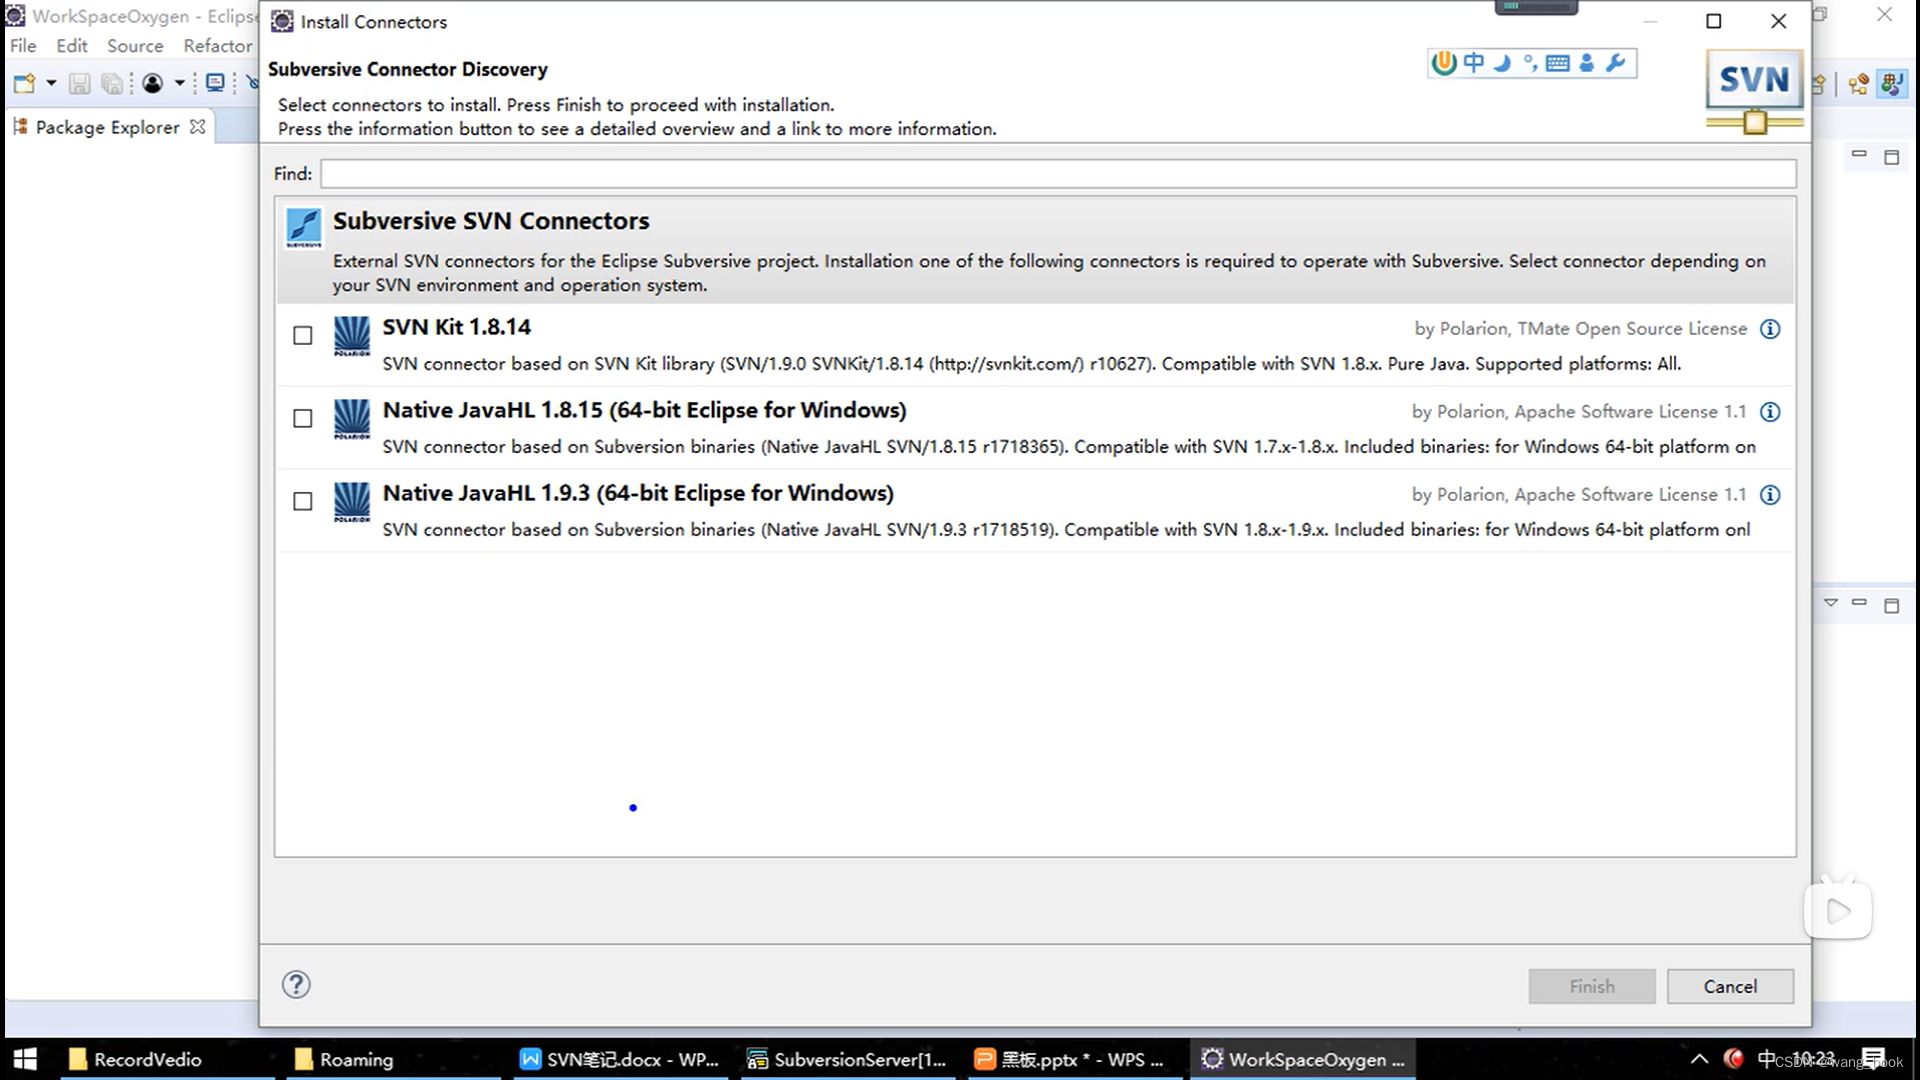Maximize the lower right Eclipse view panel

point(1891,605)
